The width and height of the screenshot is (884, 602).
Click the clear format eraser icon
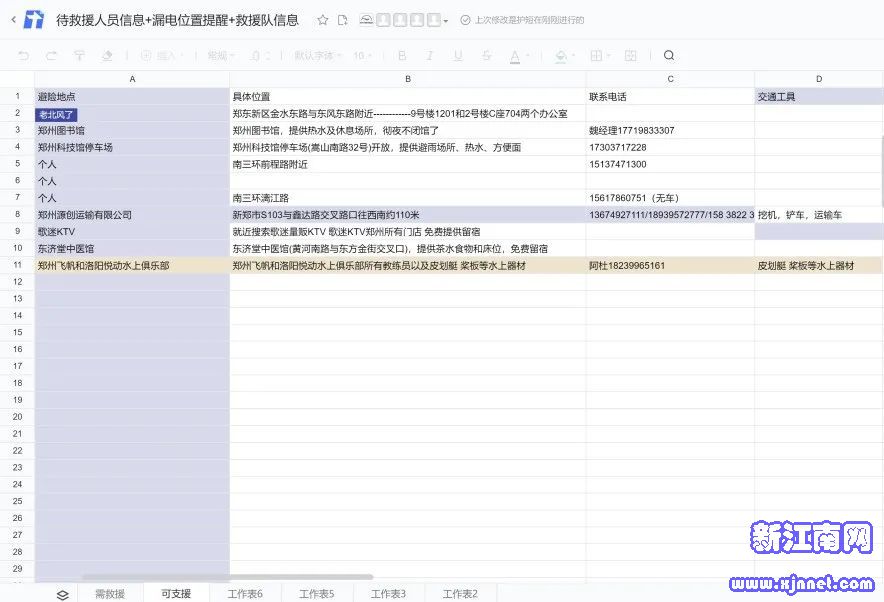(x=107, y=56)
